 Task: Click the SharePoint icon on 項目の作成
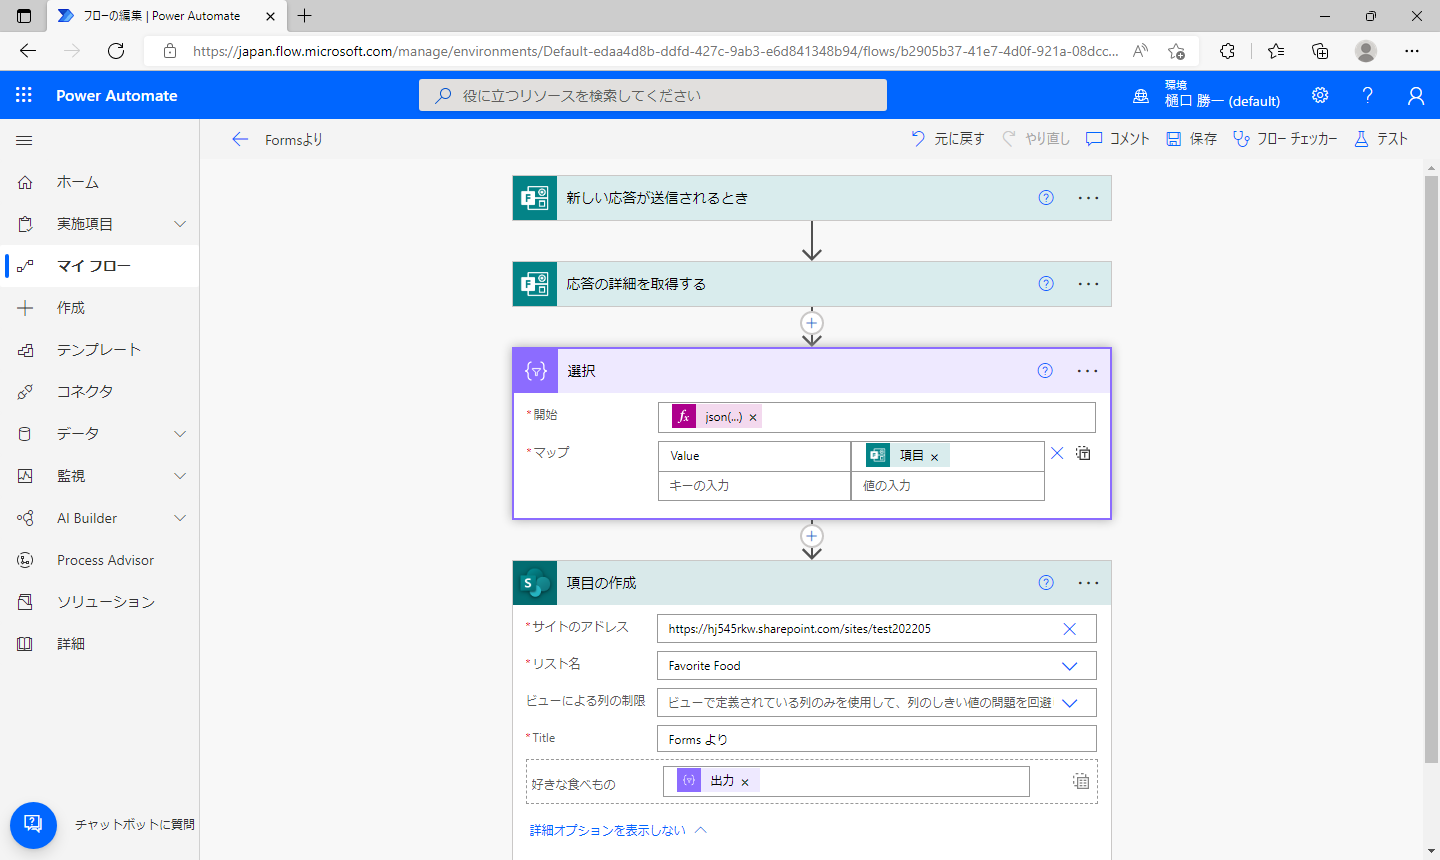[x=535, y=583]
